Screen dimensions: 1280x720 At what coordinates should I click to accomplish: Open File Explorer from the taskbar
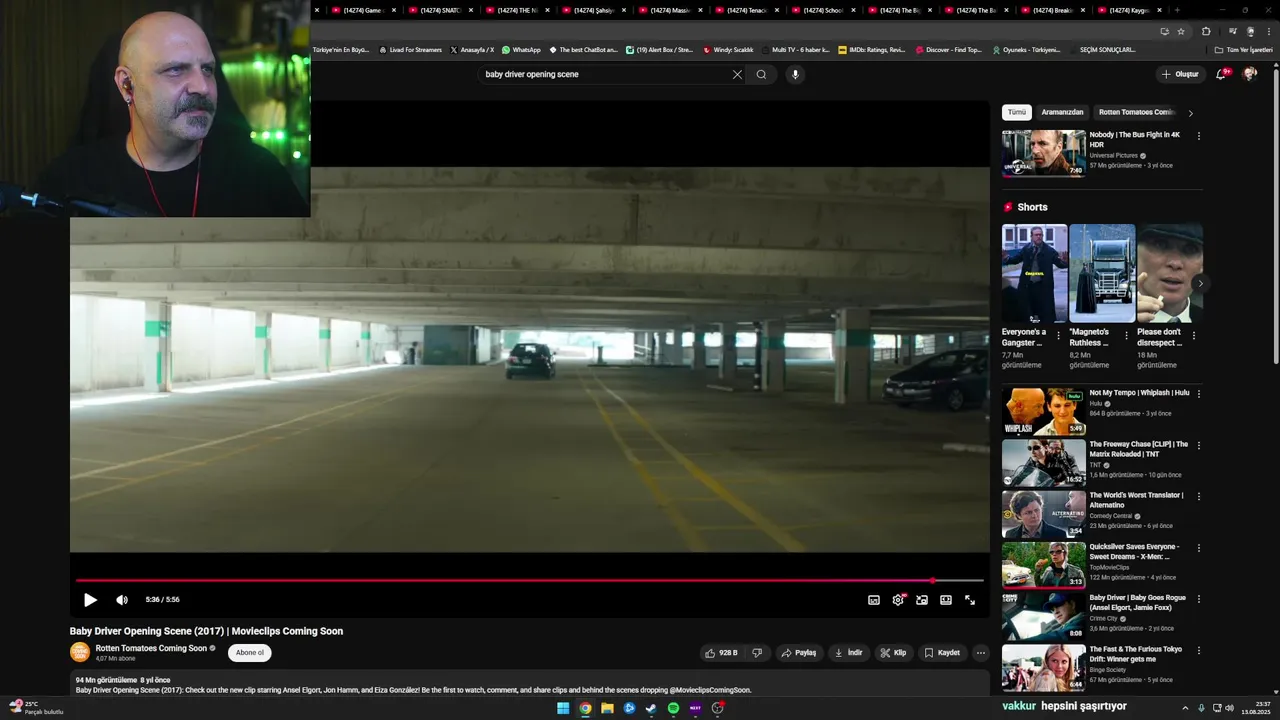pyautogui.click(x=607, y=708)
